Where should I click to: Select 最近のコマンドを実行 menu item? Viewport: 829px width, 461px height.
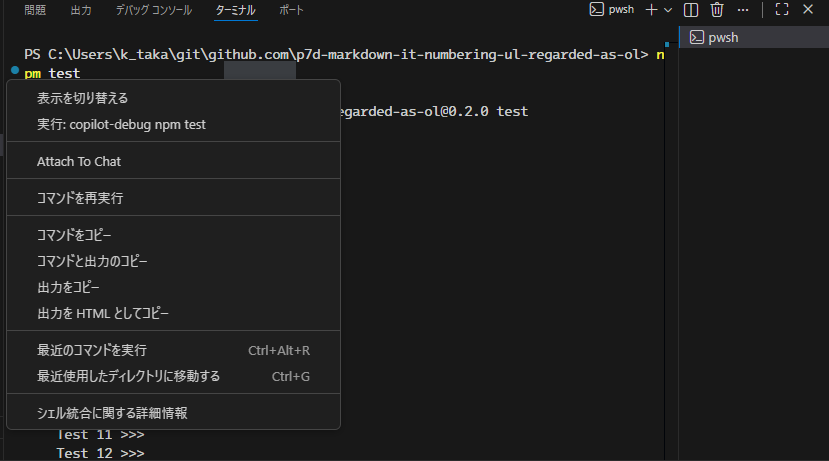[x=92, y=350]
